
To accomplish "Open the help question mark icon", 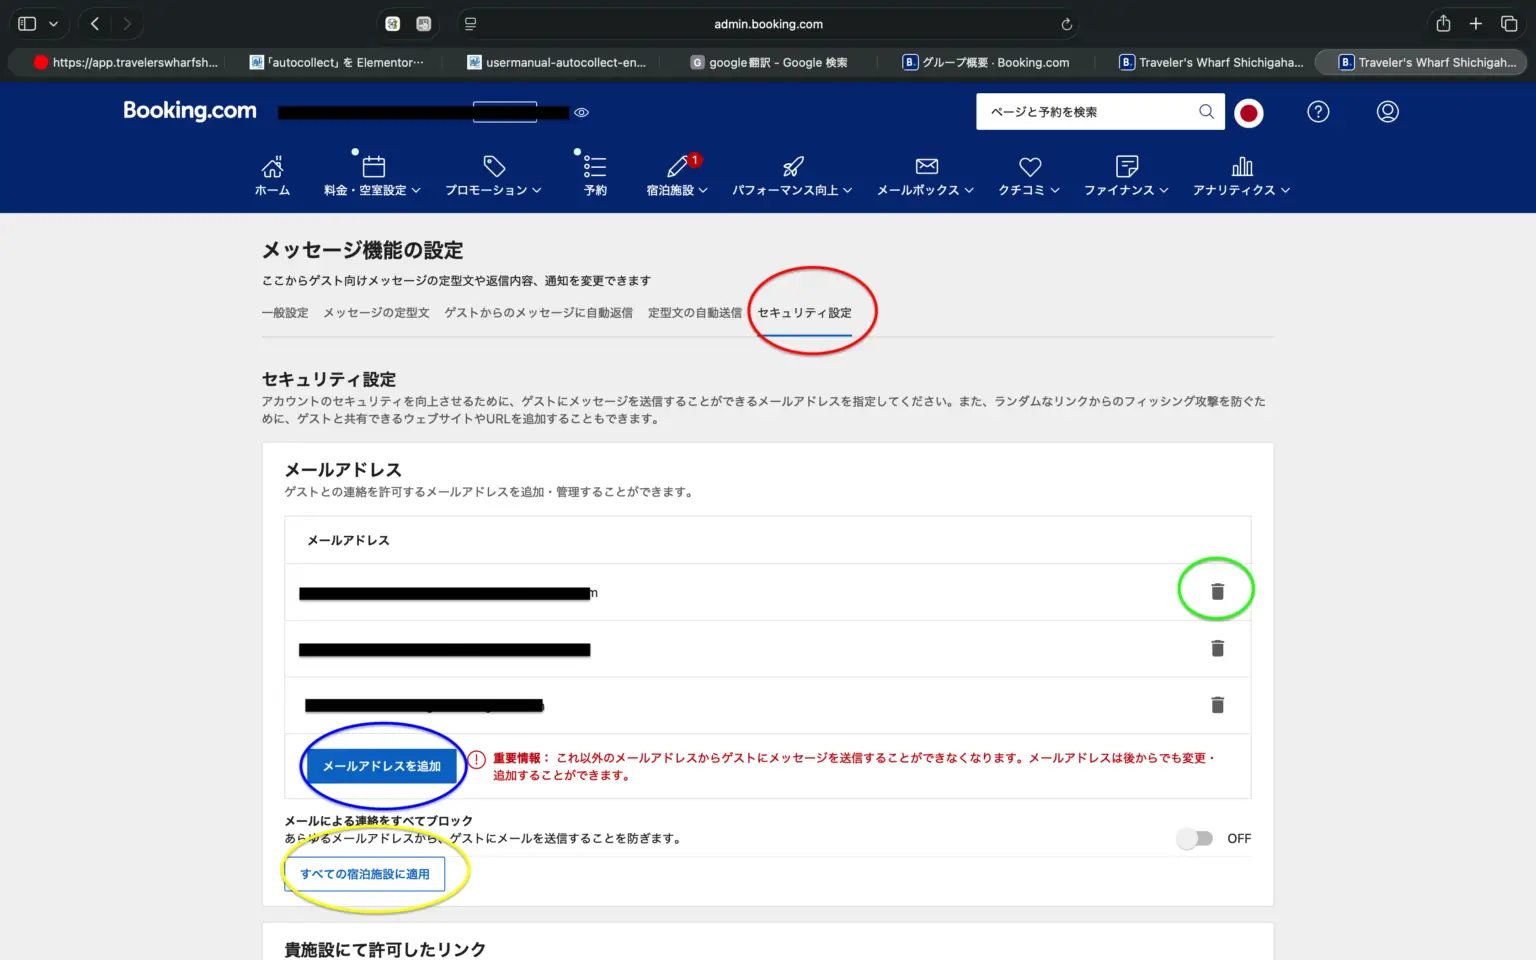I will (1318, 112).
